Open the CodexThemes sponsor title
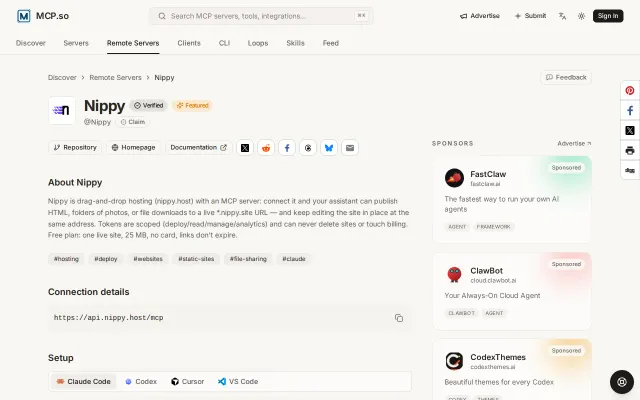Screen dimensions: 640x400 pyautogui.click(x=498, y=358)
